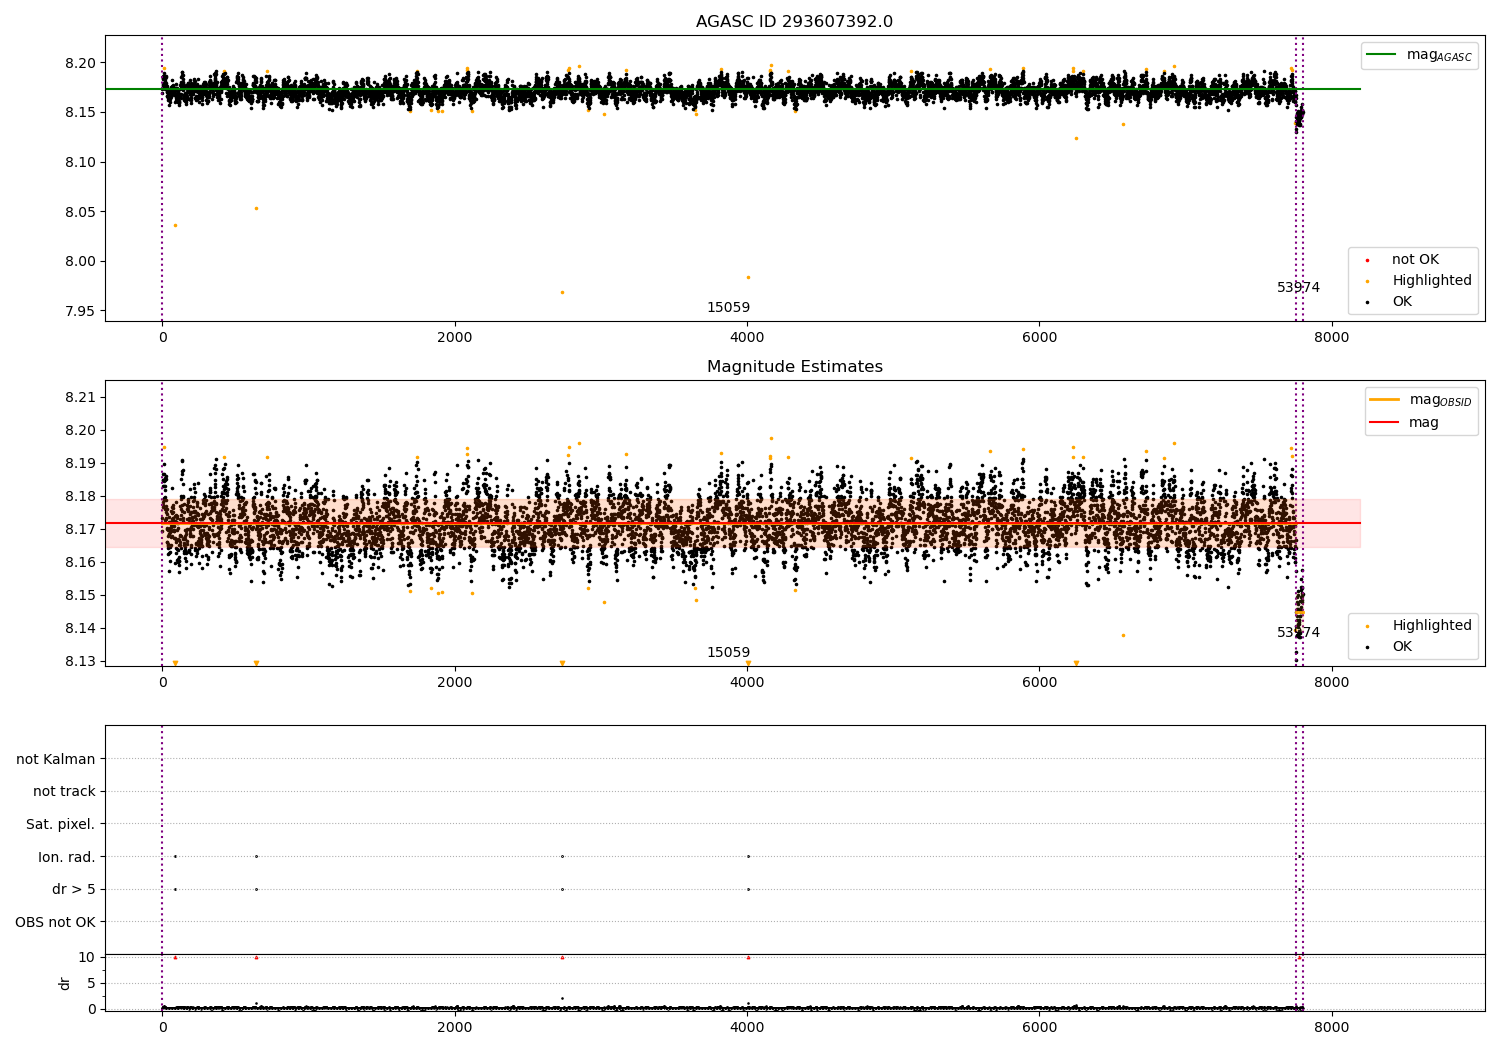
Task: Select the red 'mag' legend entry in middle plot
Action: coord(1423,422)
